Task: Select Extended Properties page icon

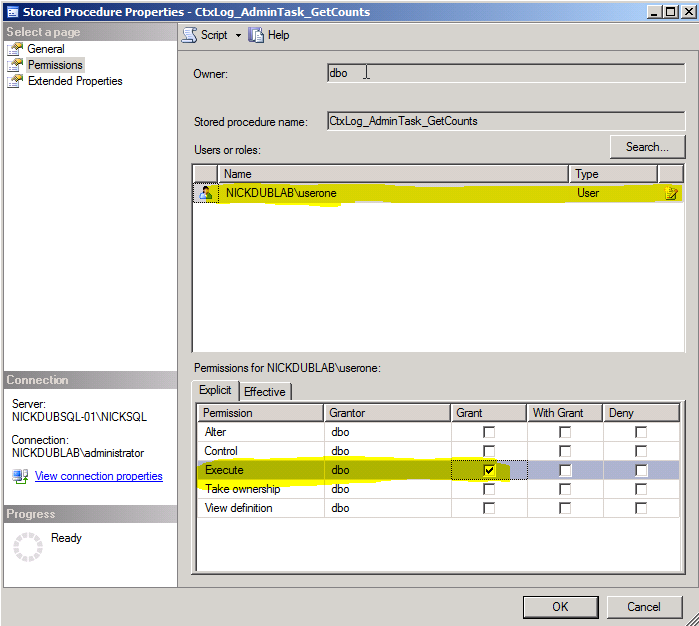Action: (15, 81)
